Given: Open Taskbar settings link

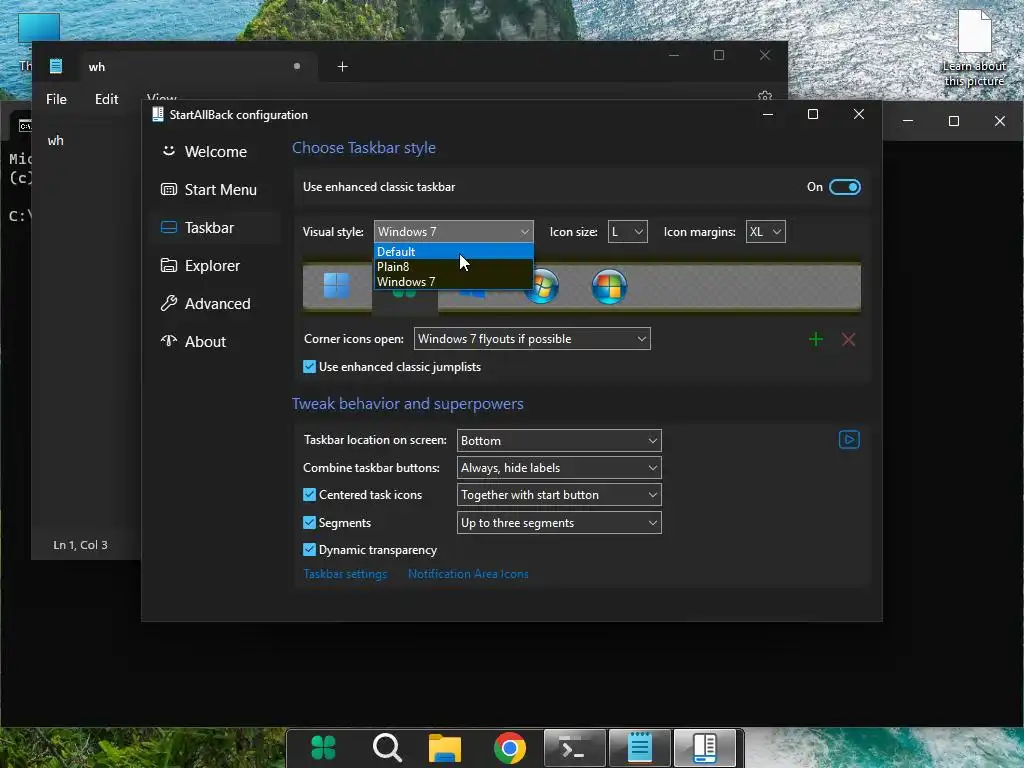Looking at the screenshot, I should tap(345, 574).
